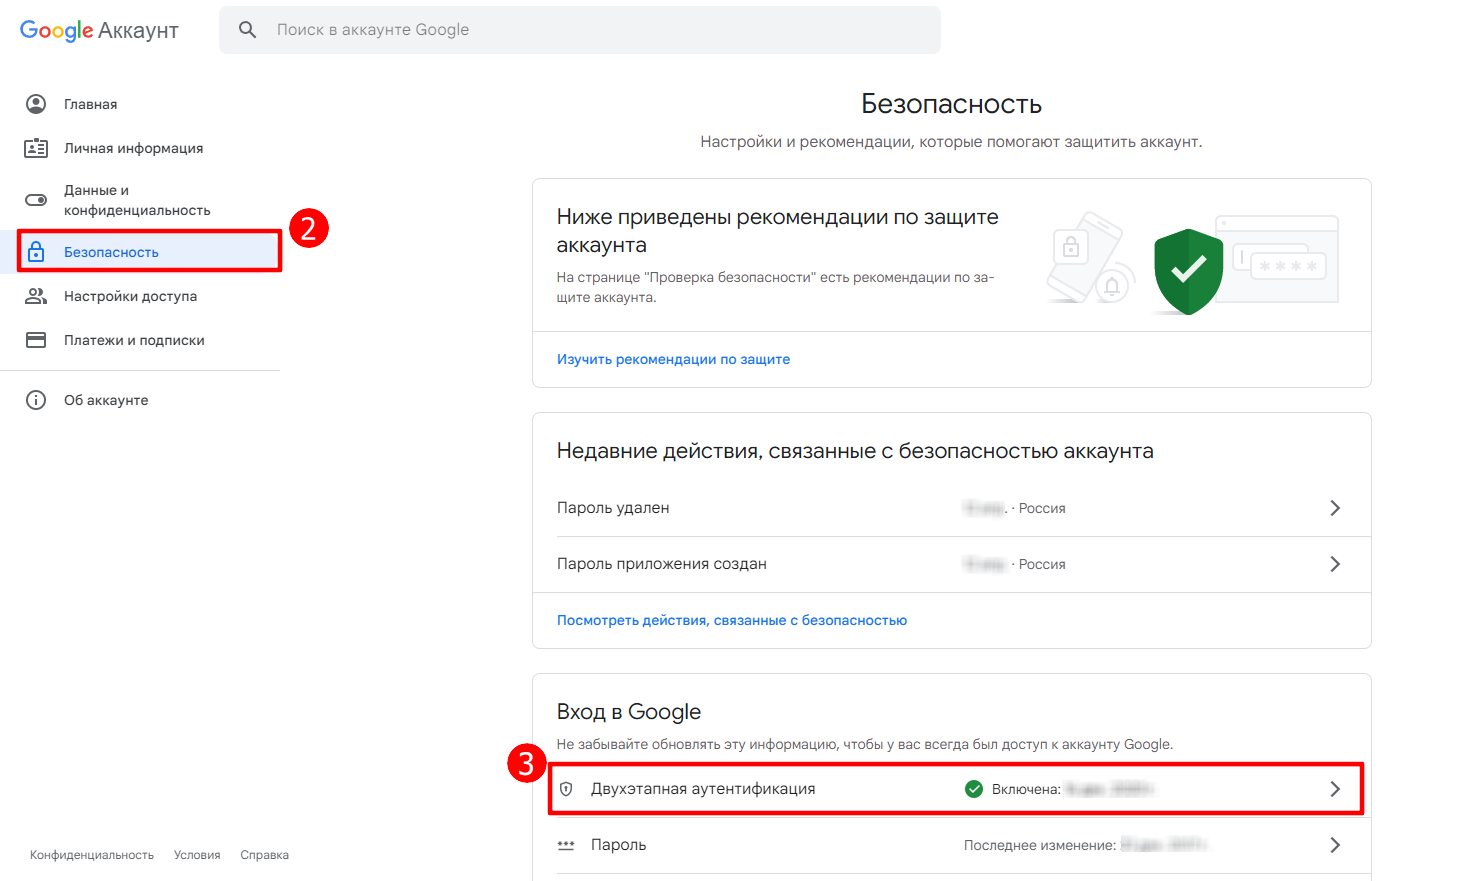This screenshot has height=881, width=1471.
Task: Click the Об аккаунте info icon
Action: tap(36, 400)
